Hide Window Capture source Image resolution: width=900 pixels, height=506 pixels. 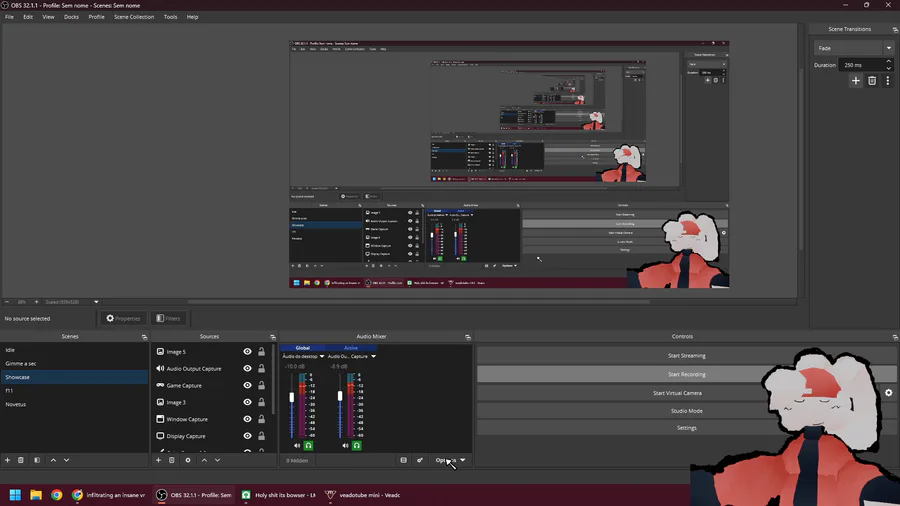click(x=247, y=419)
